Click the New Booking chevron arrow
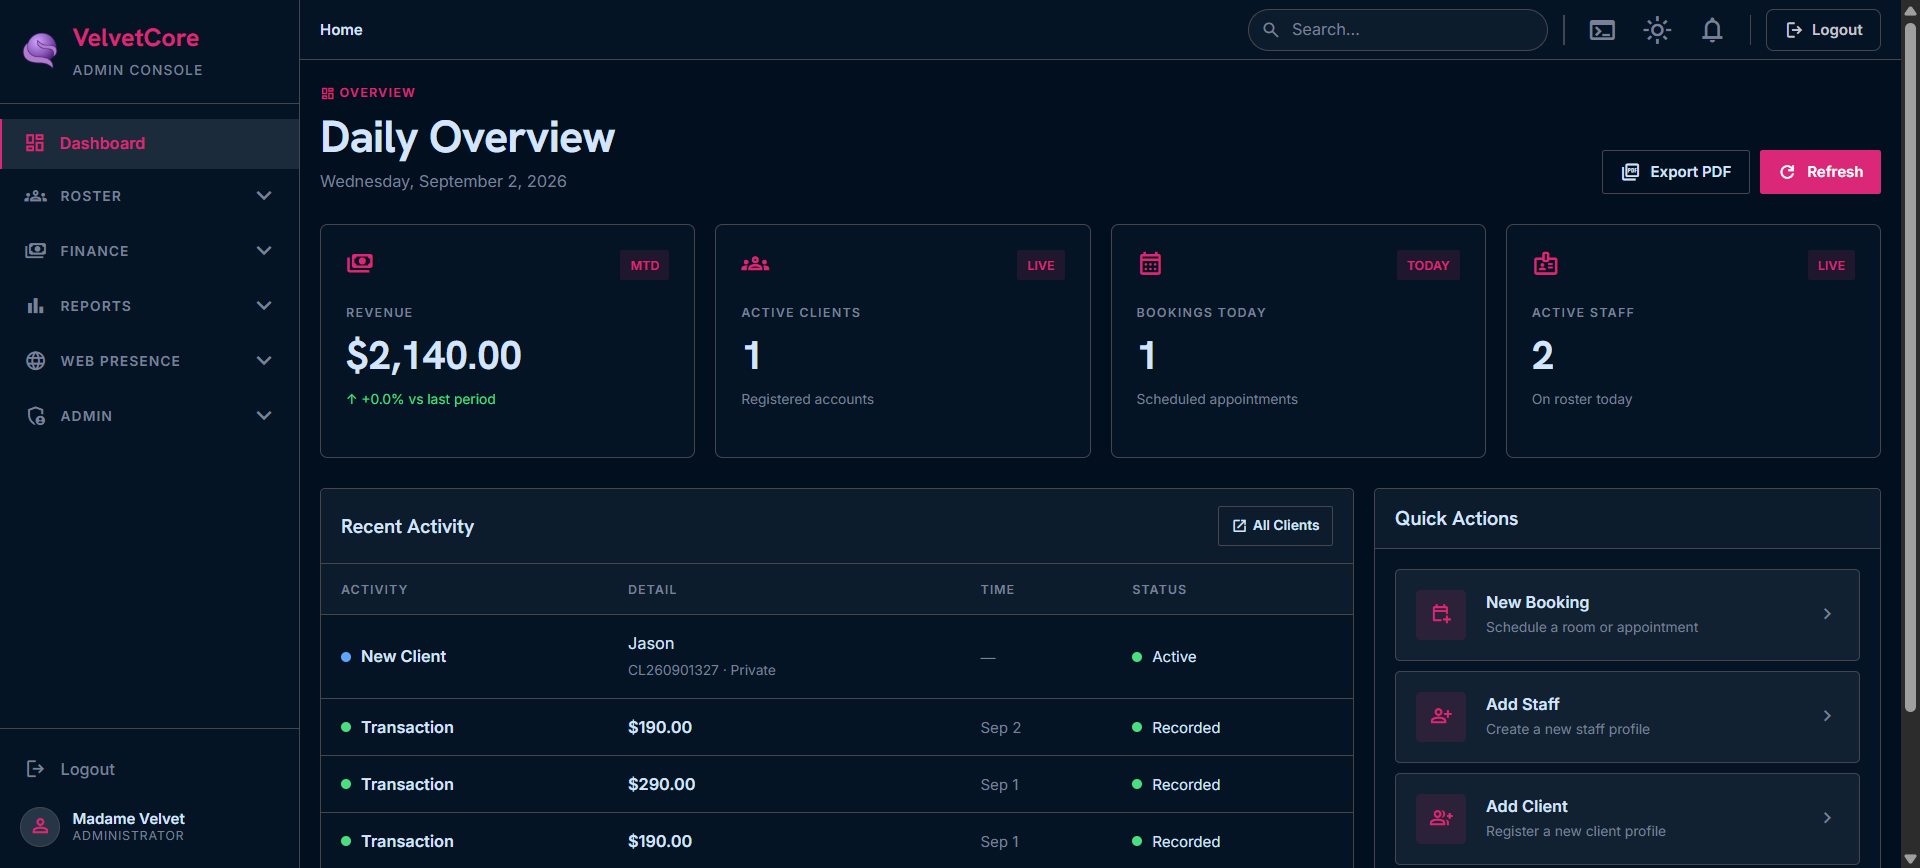 click(1827, 614)
